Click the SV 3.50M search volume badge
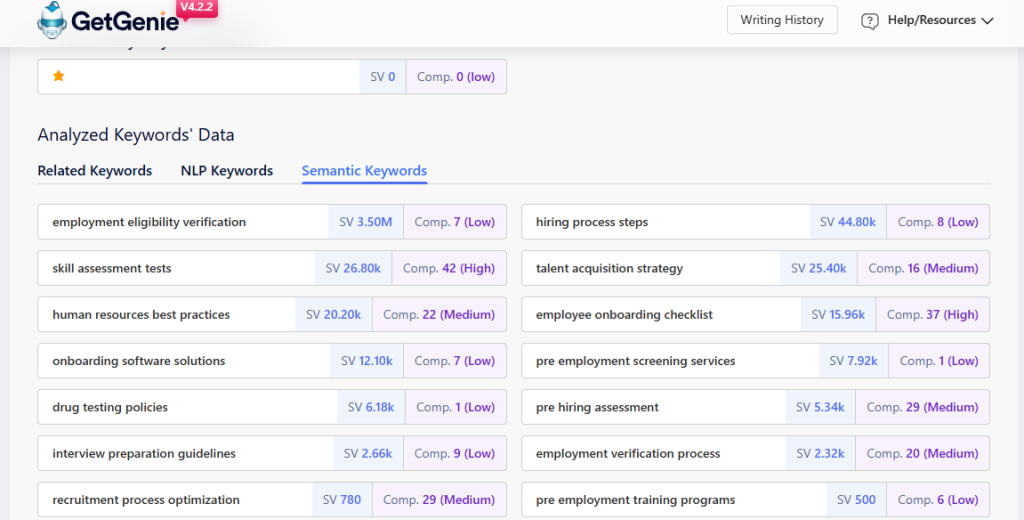1024x520 pixels. 366,222
